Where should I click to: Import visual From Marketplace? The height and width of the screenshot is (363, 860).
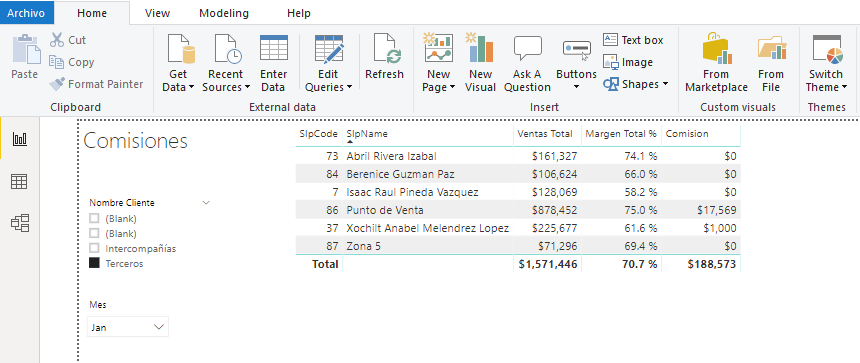[716, 63]
